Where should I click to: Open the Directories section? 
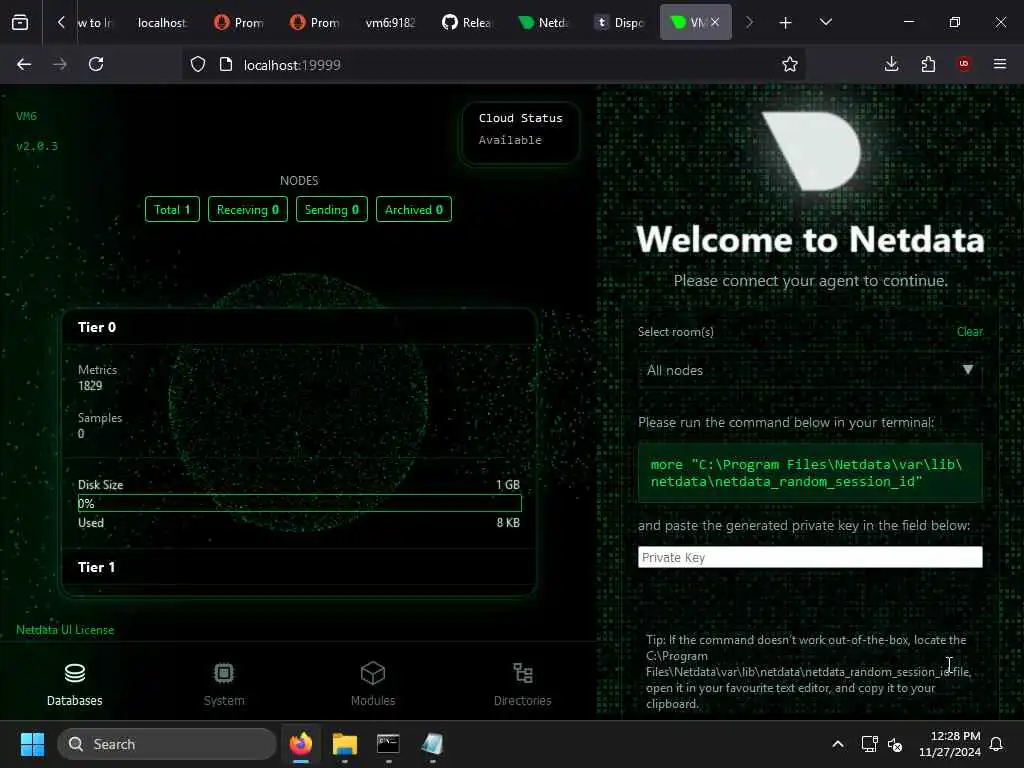pyautogui.click(x=522, y=684)
